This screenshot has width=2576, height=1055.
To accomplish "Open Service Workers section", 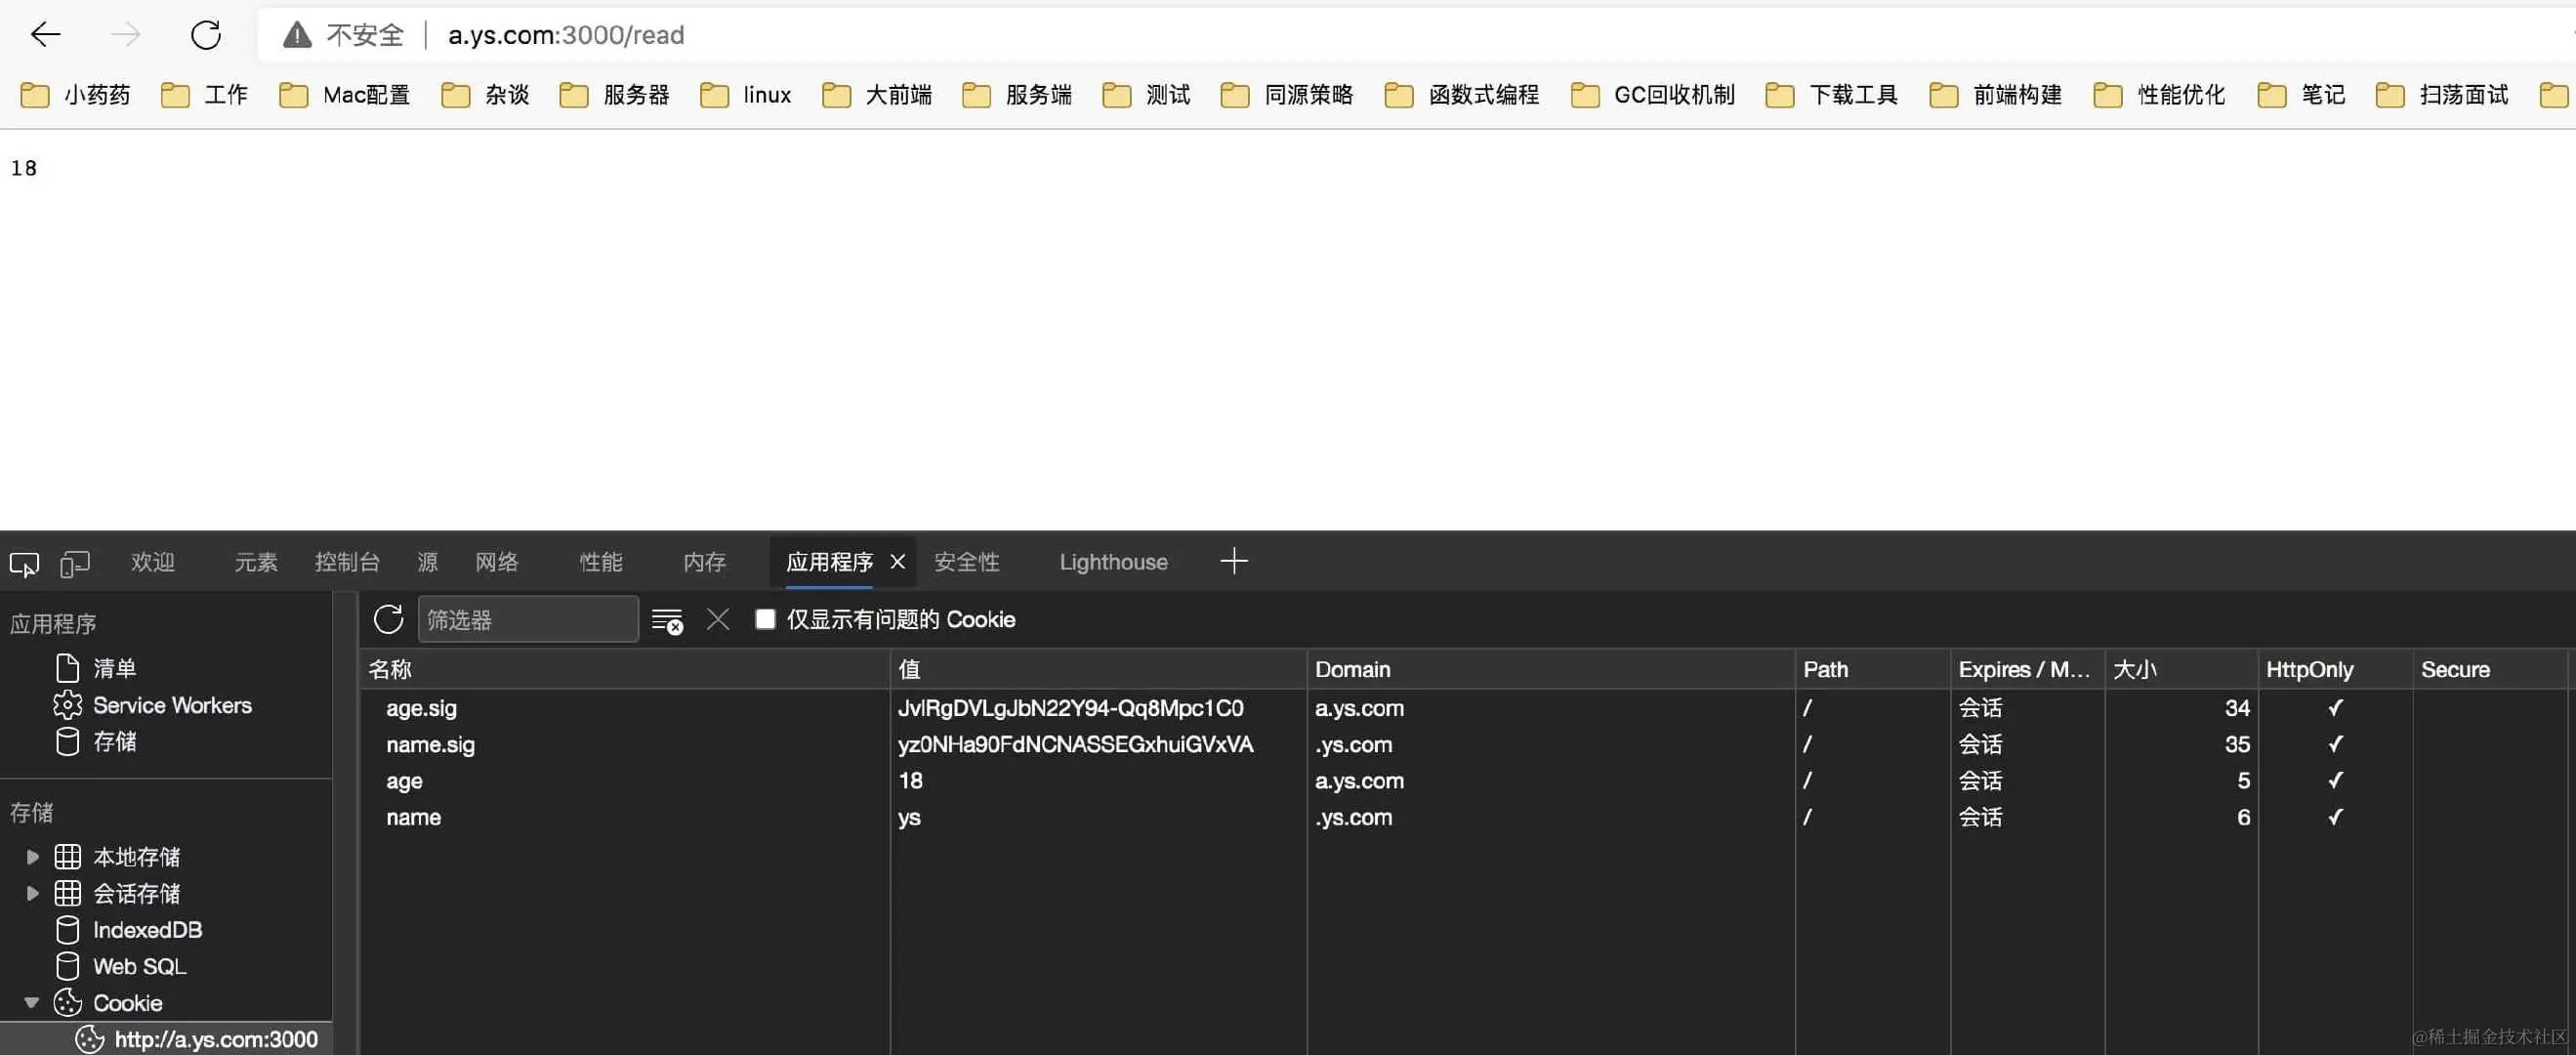I will [171, 705].
